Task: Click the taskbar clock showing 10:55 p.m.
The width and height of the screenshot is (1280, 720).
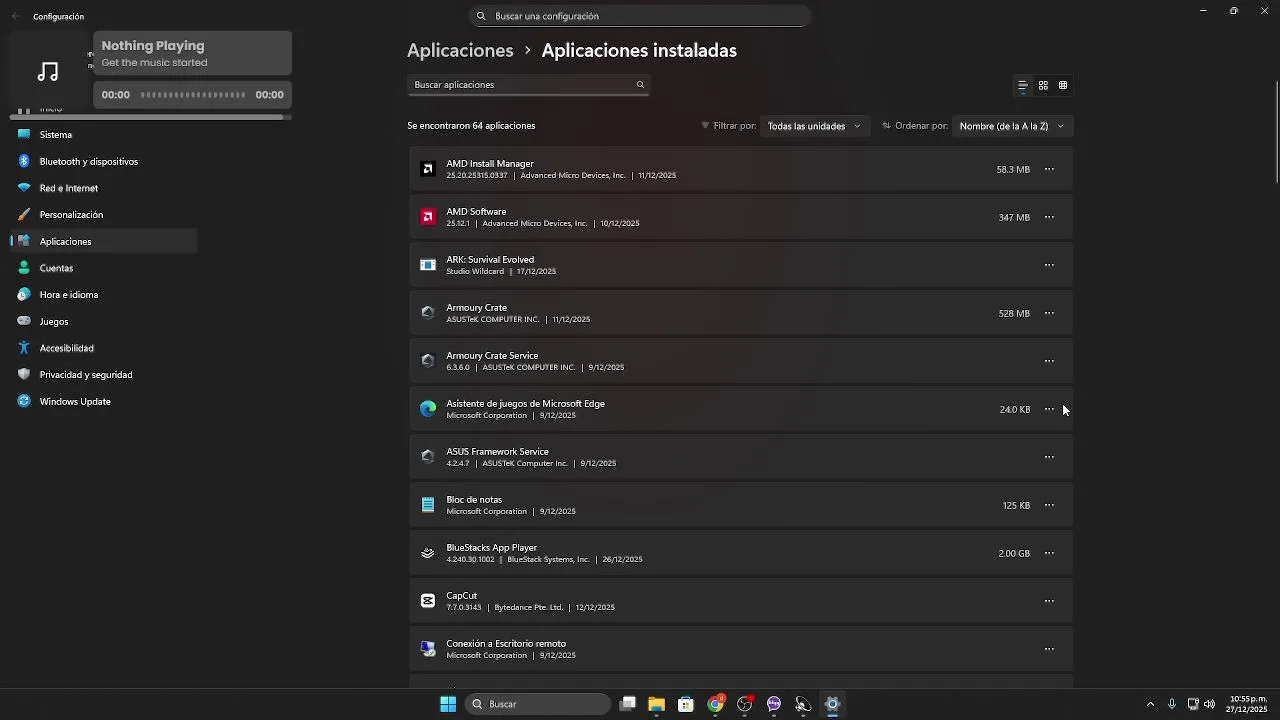Action: coord(1248,704)
